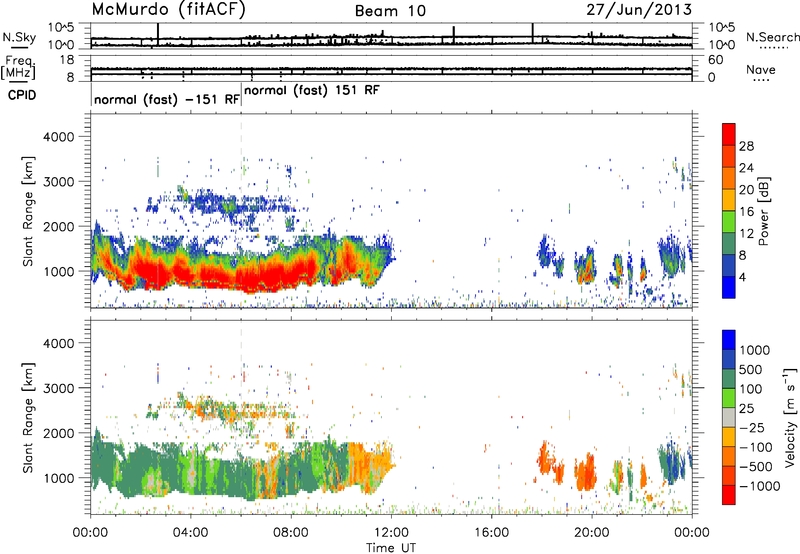
Task: Click the '28' tick on Power colorbar
Action: pyautogui.click(x=746, y=146)
